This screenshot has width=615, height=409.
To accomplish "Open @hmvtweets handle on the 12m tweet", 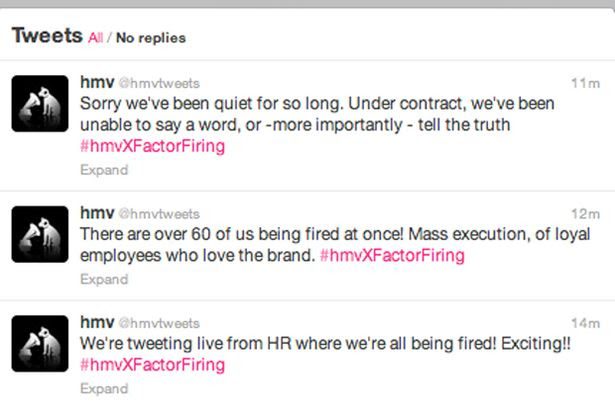I will (159, 214).
